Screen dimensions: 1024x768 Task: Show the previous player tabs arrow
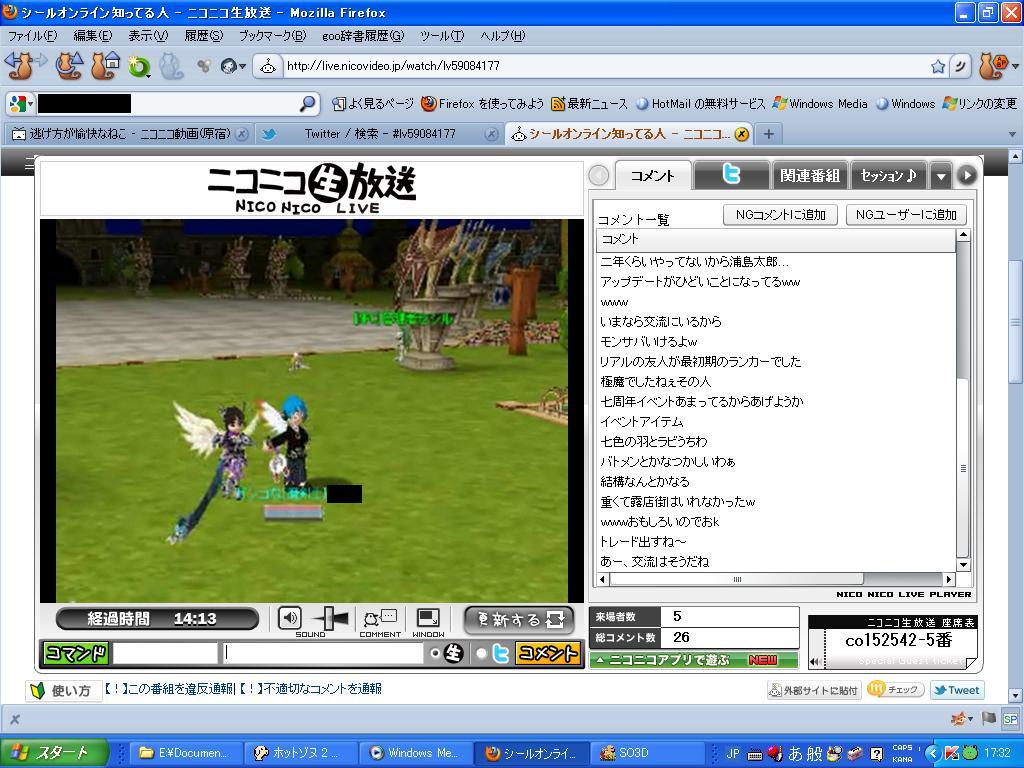pyautogui.click(x=599, y=175)
